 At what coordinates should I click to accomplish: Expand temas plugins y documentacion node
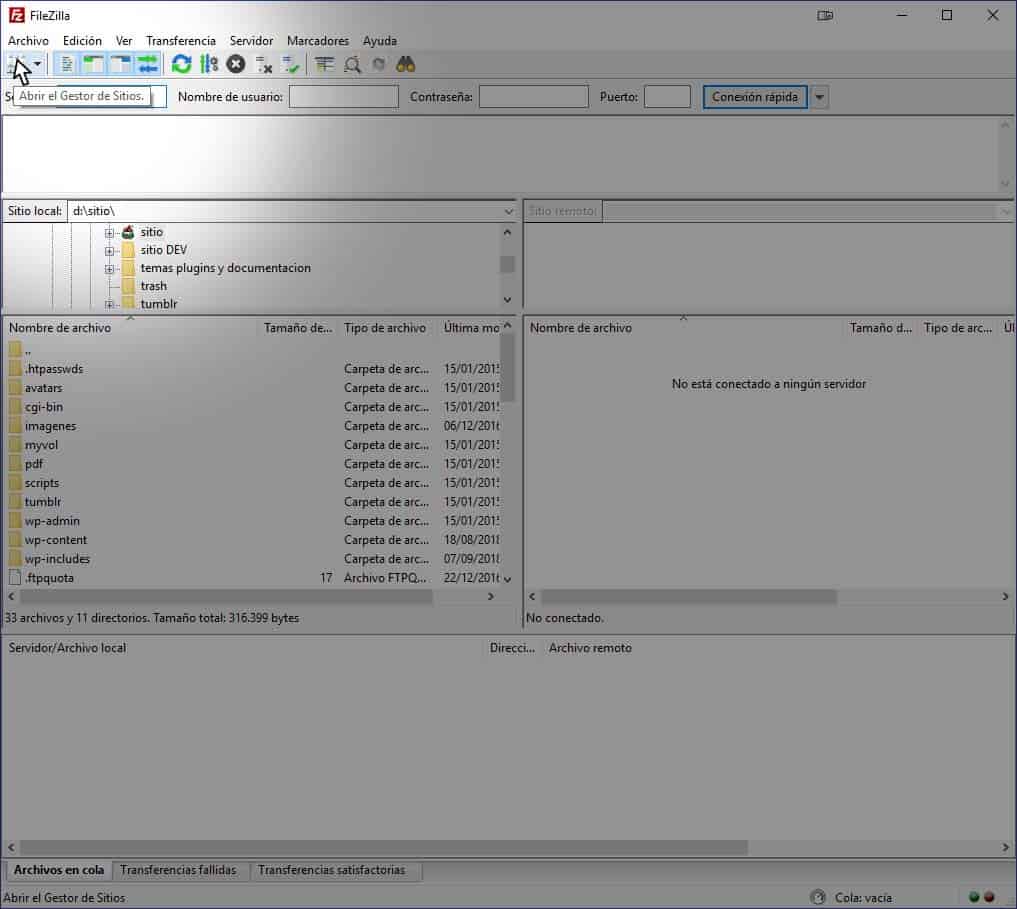pos(109,269)
